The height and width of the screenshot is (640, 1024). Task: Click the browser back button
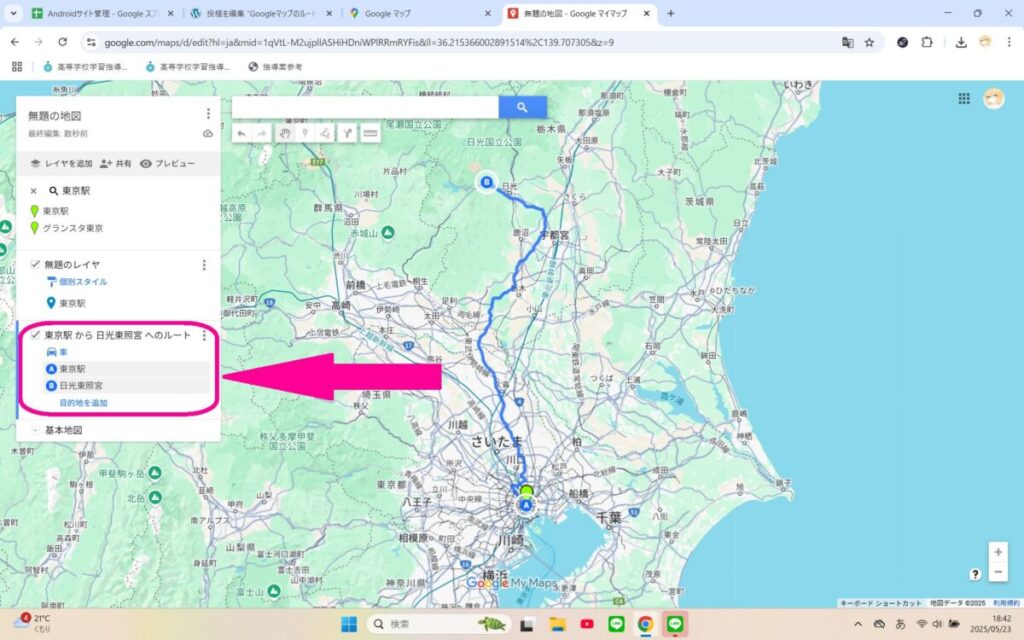(15, 42)
